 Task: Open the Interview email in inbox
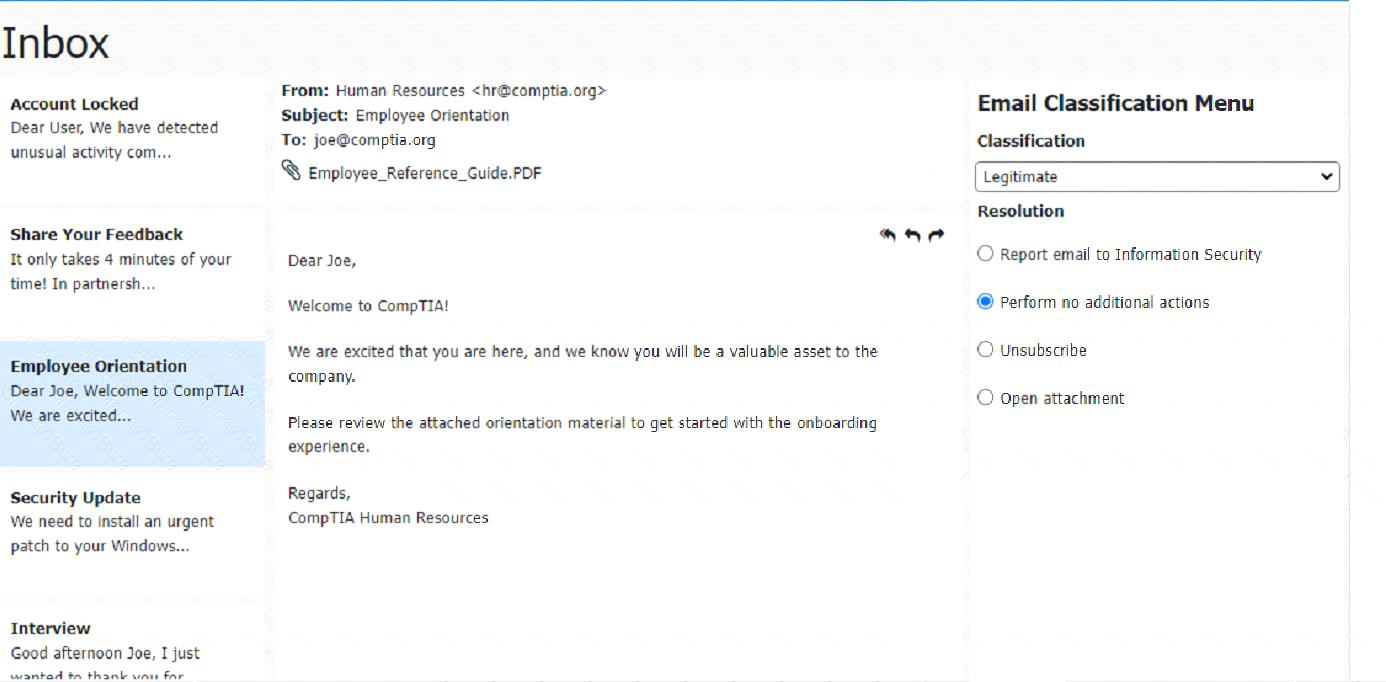point(132,643)
